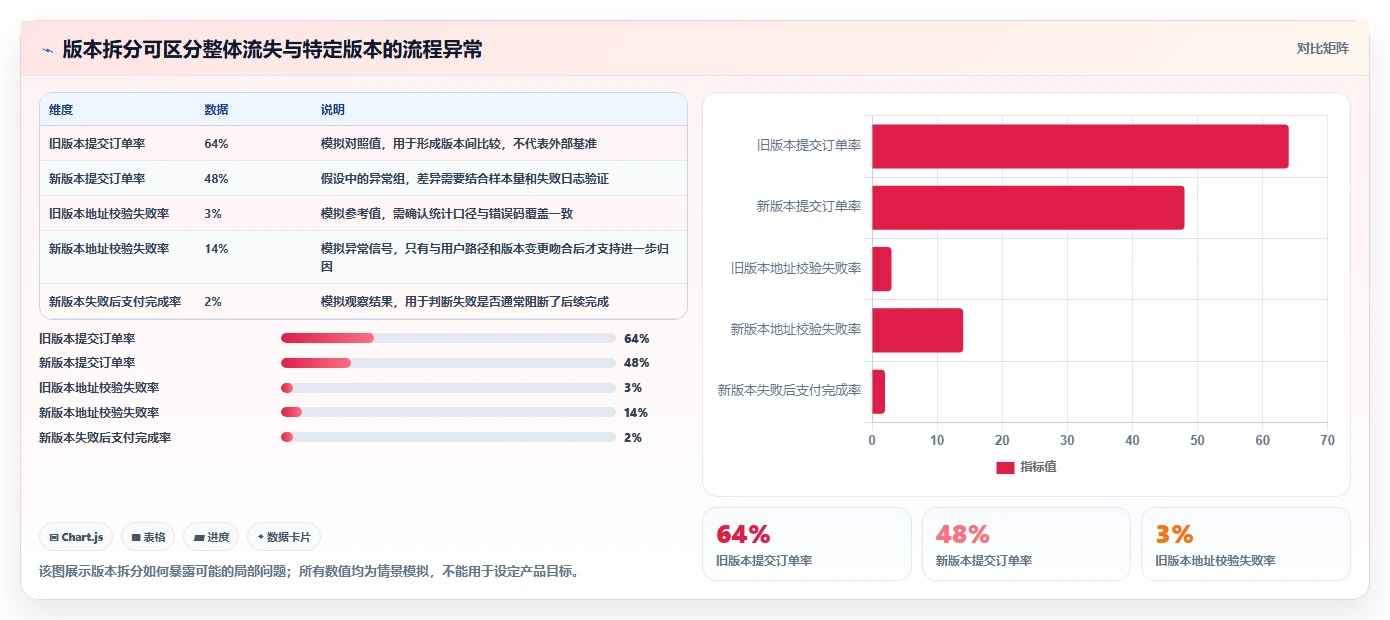Image resolution: width=1390 pixels, height=620 pixels.
Task: Click the 64% value in the table
Action: 216,144
